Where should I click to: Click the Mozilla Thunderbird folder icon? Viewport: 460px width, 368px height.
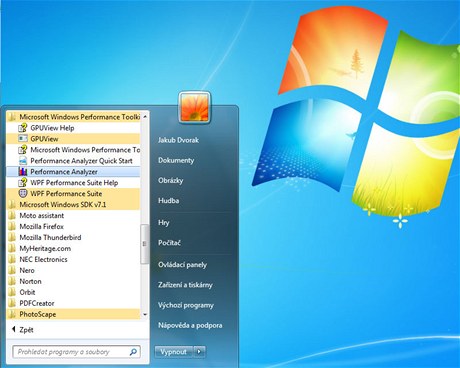click(12, 237)
